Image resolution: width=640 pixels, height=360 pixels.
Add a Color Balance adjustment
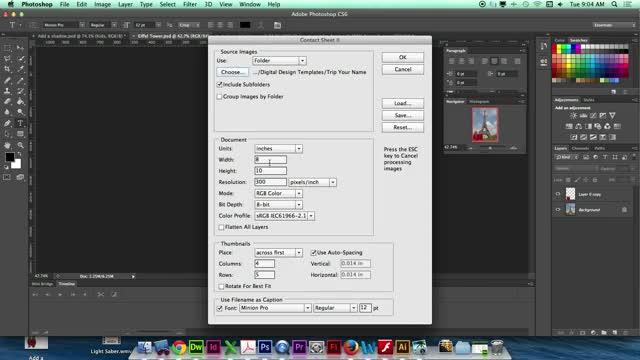point(578,126)
